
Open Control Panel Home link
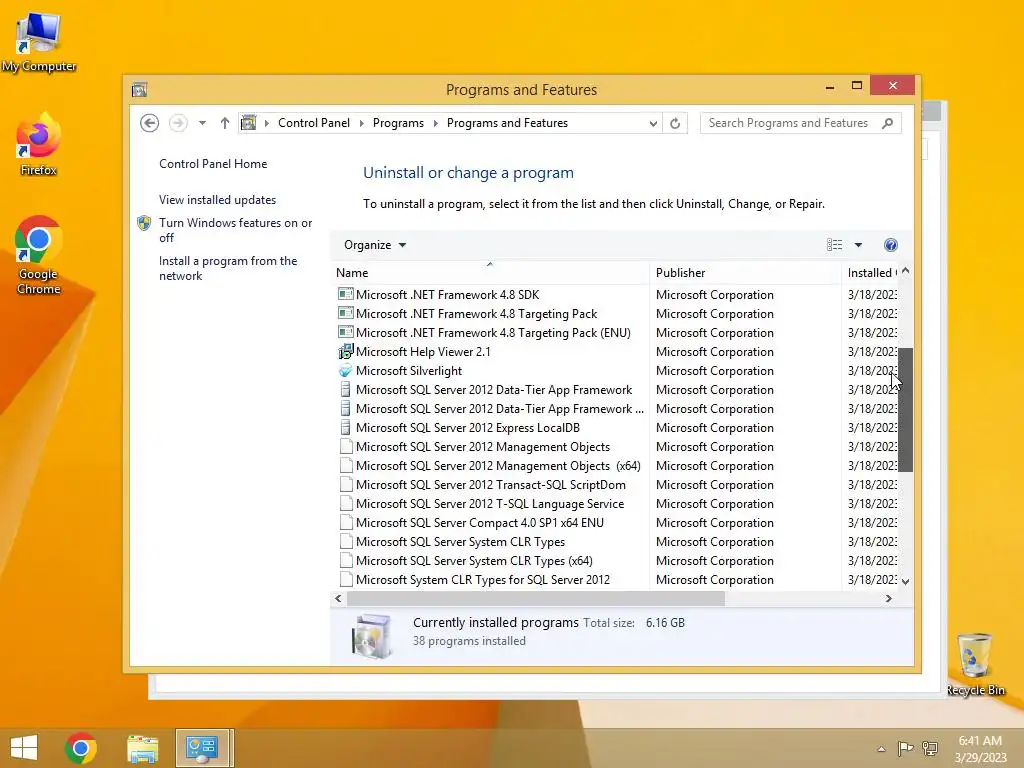(x=213, y=164)
